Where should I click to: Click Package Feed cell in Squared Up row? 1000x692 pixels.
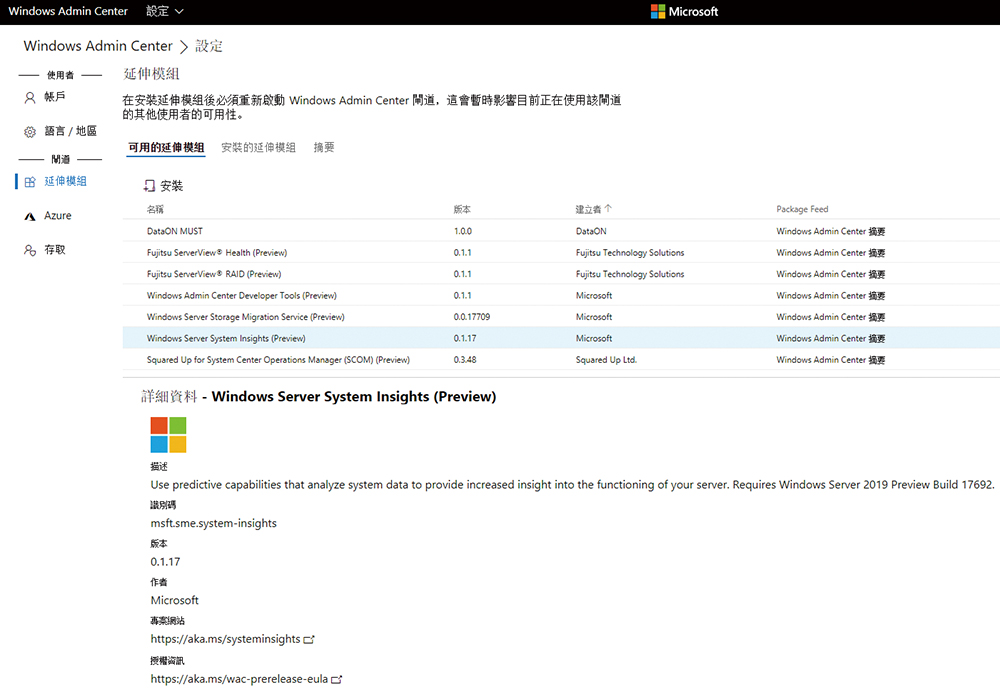(x=830, y=360)
